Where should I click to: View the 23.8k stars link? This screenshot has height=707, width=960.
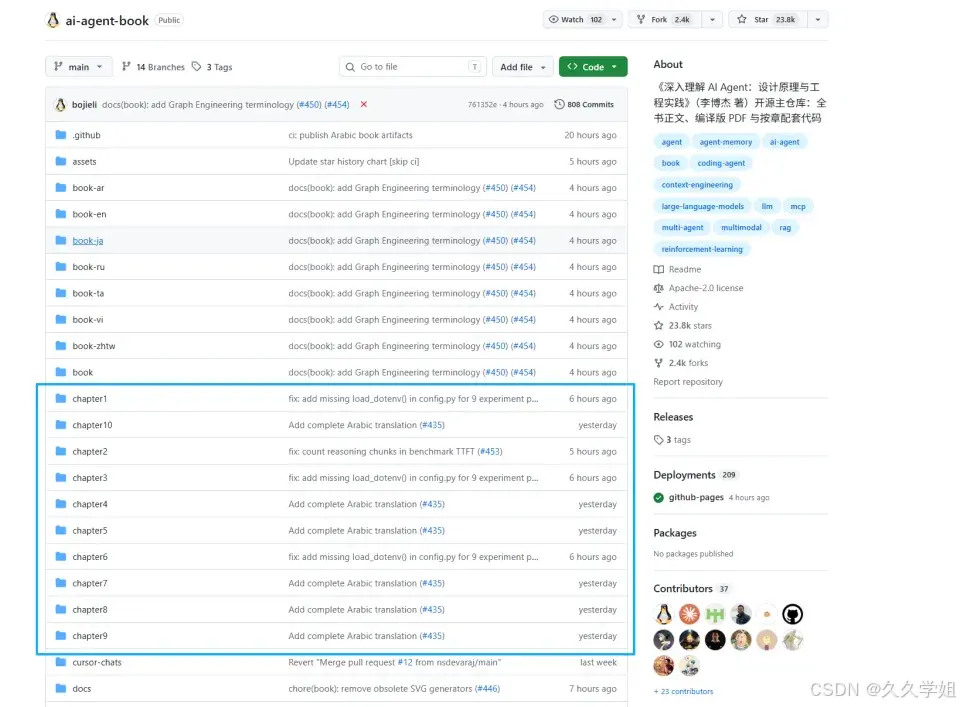click(x=683, y=326)
